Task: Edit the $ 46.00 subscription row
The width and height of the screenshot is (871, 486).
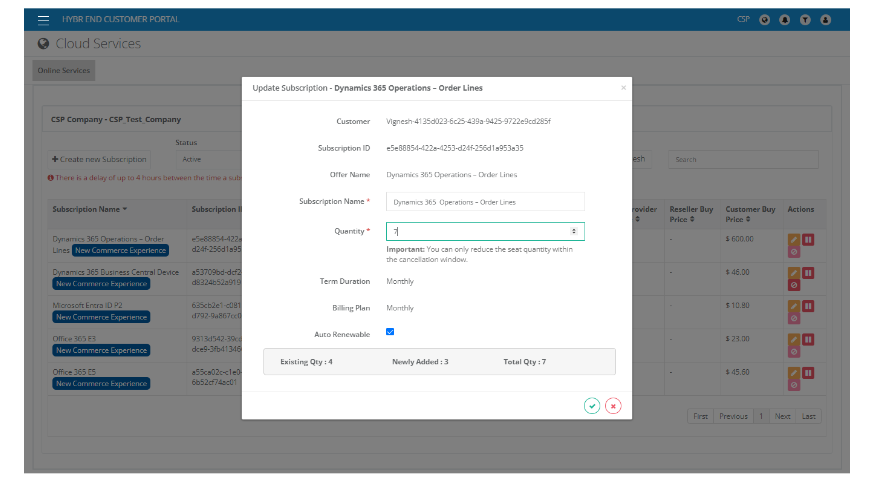Action: [x=793, y=273]
